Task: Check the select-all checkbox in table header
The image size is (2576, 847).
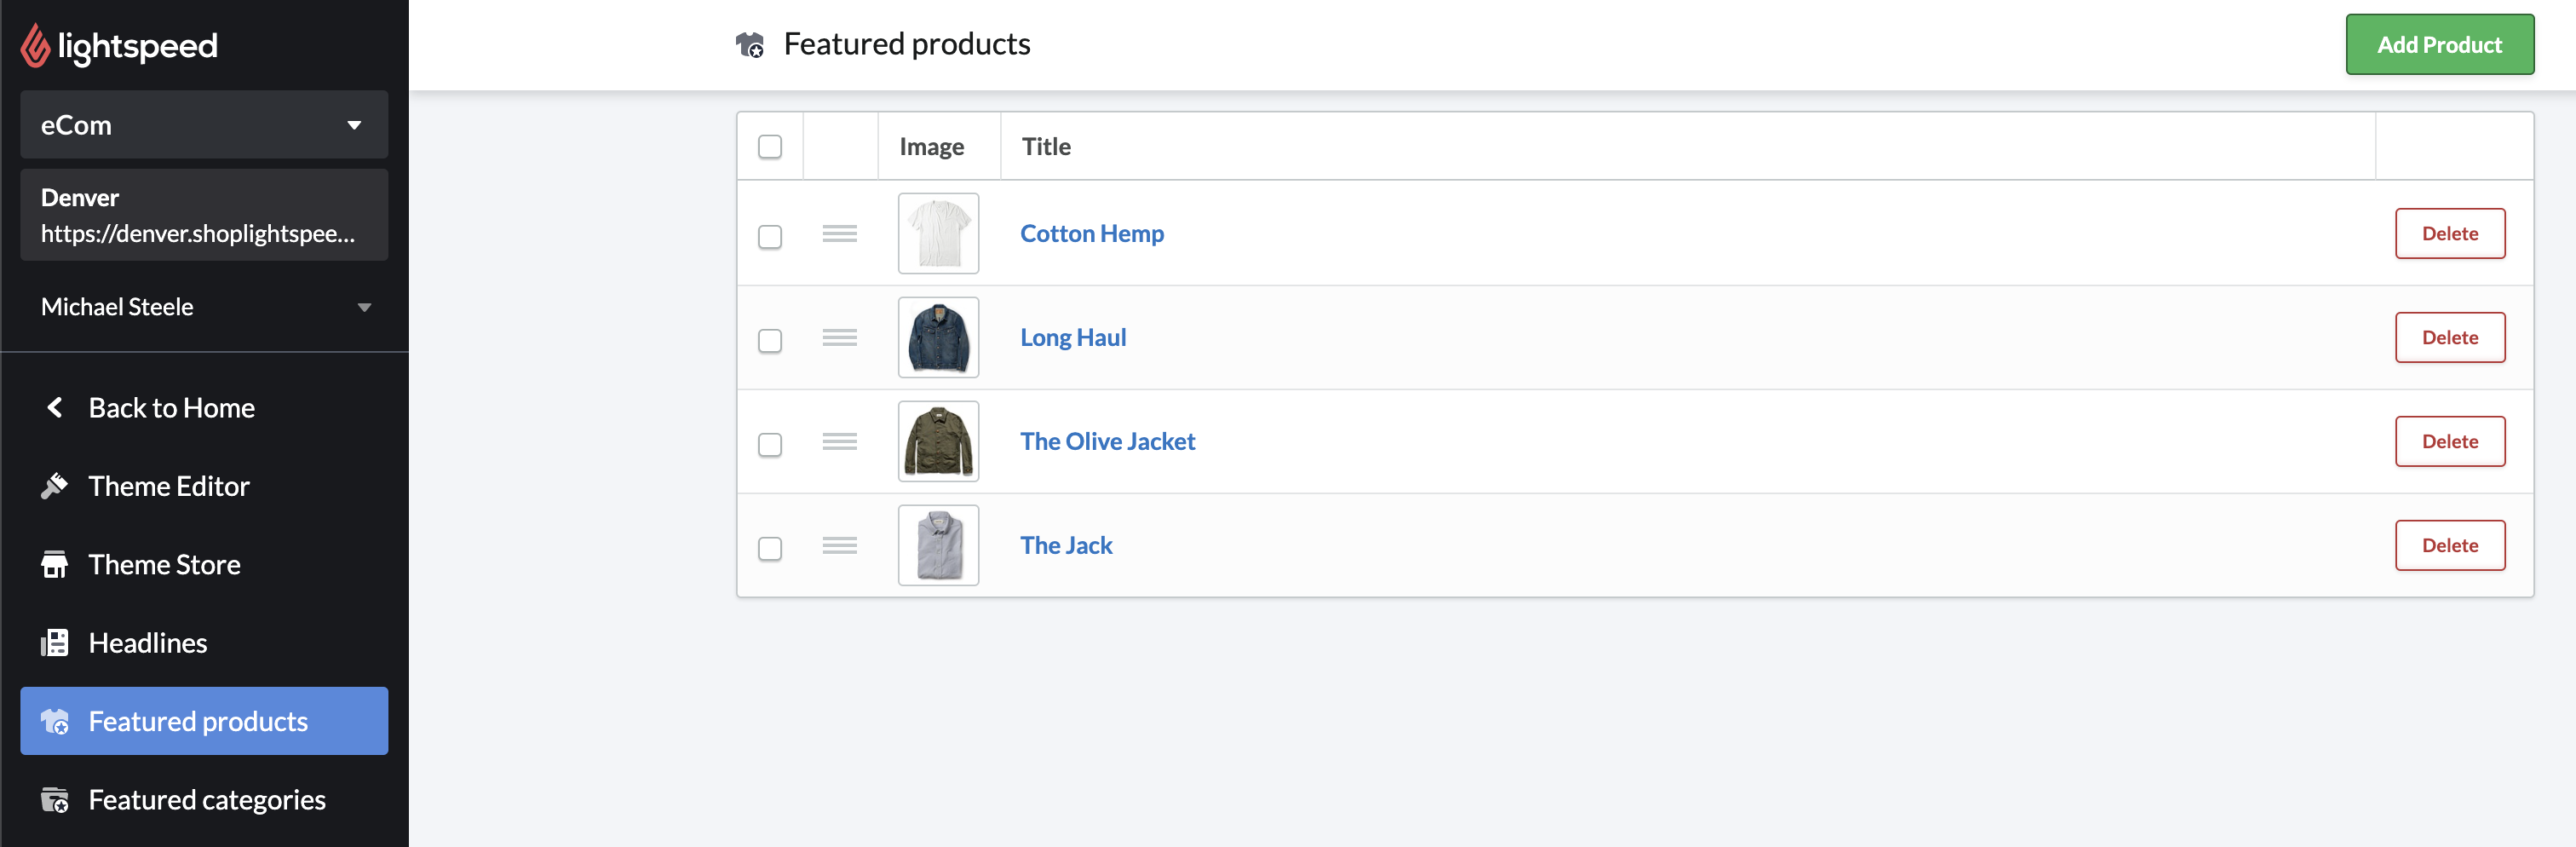Action: tap(769, 147)
